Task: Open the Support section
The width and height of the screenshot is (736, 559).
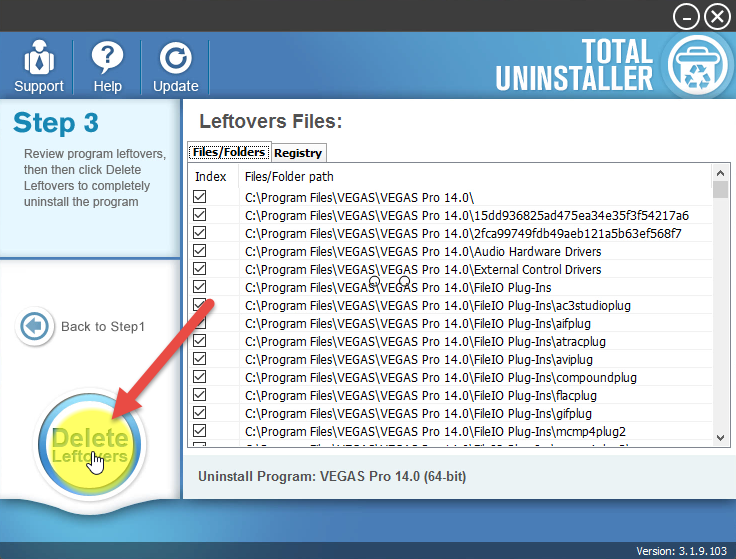Action: click(x=38, y=66)
